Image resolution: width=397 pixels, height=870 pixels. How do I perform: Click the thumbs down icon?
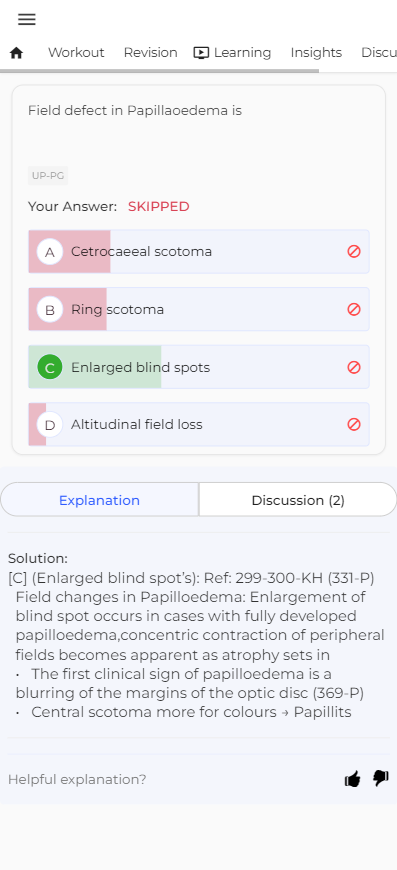[381, 778]
